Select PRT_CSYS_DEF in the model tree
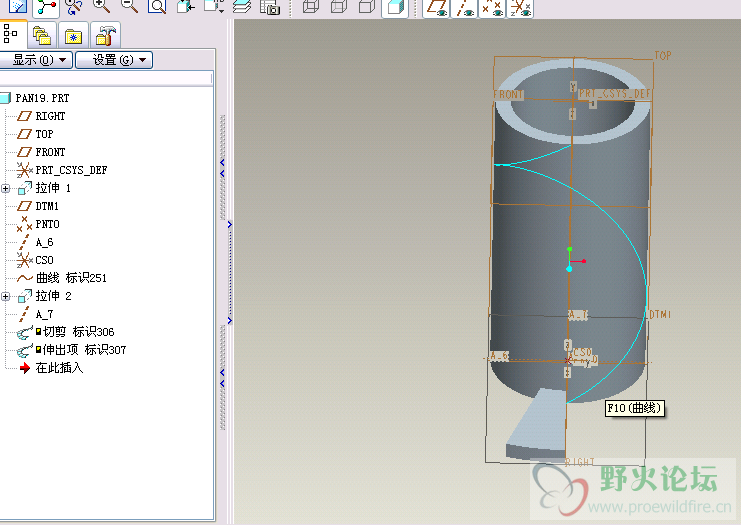The width and height of the screenshot is (741, 525). (71, 170)
